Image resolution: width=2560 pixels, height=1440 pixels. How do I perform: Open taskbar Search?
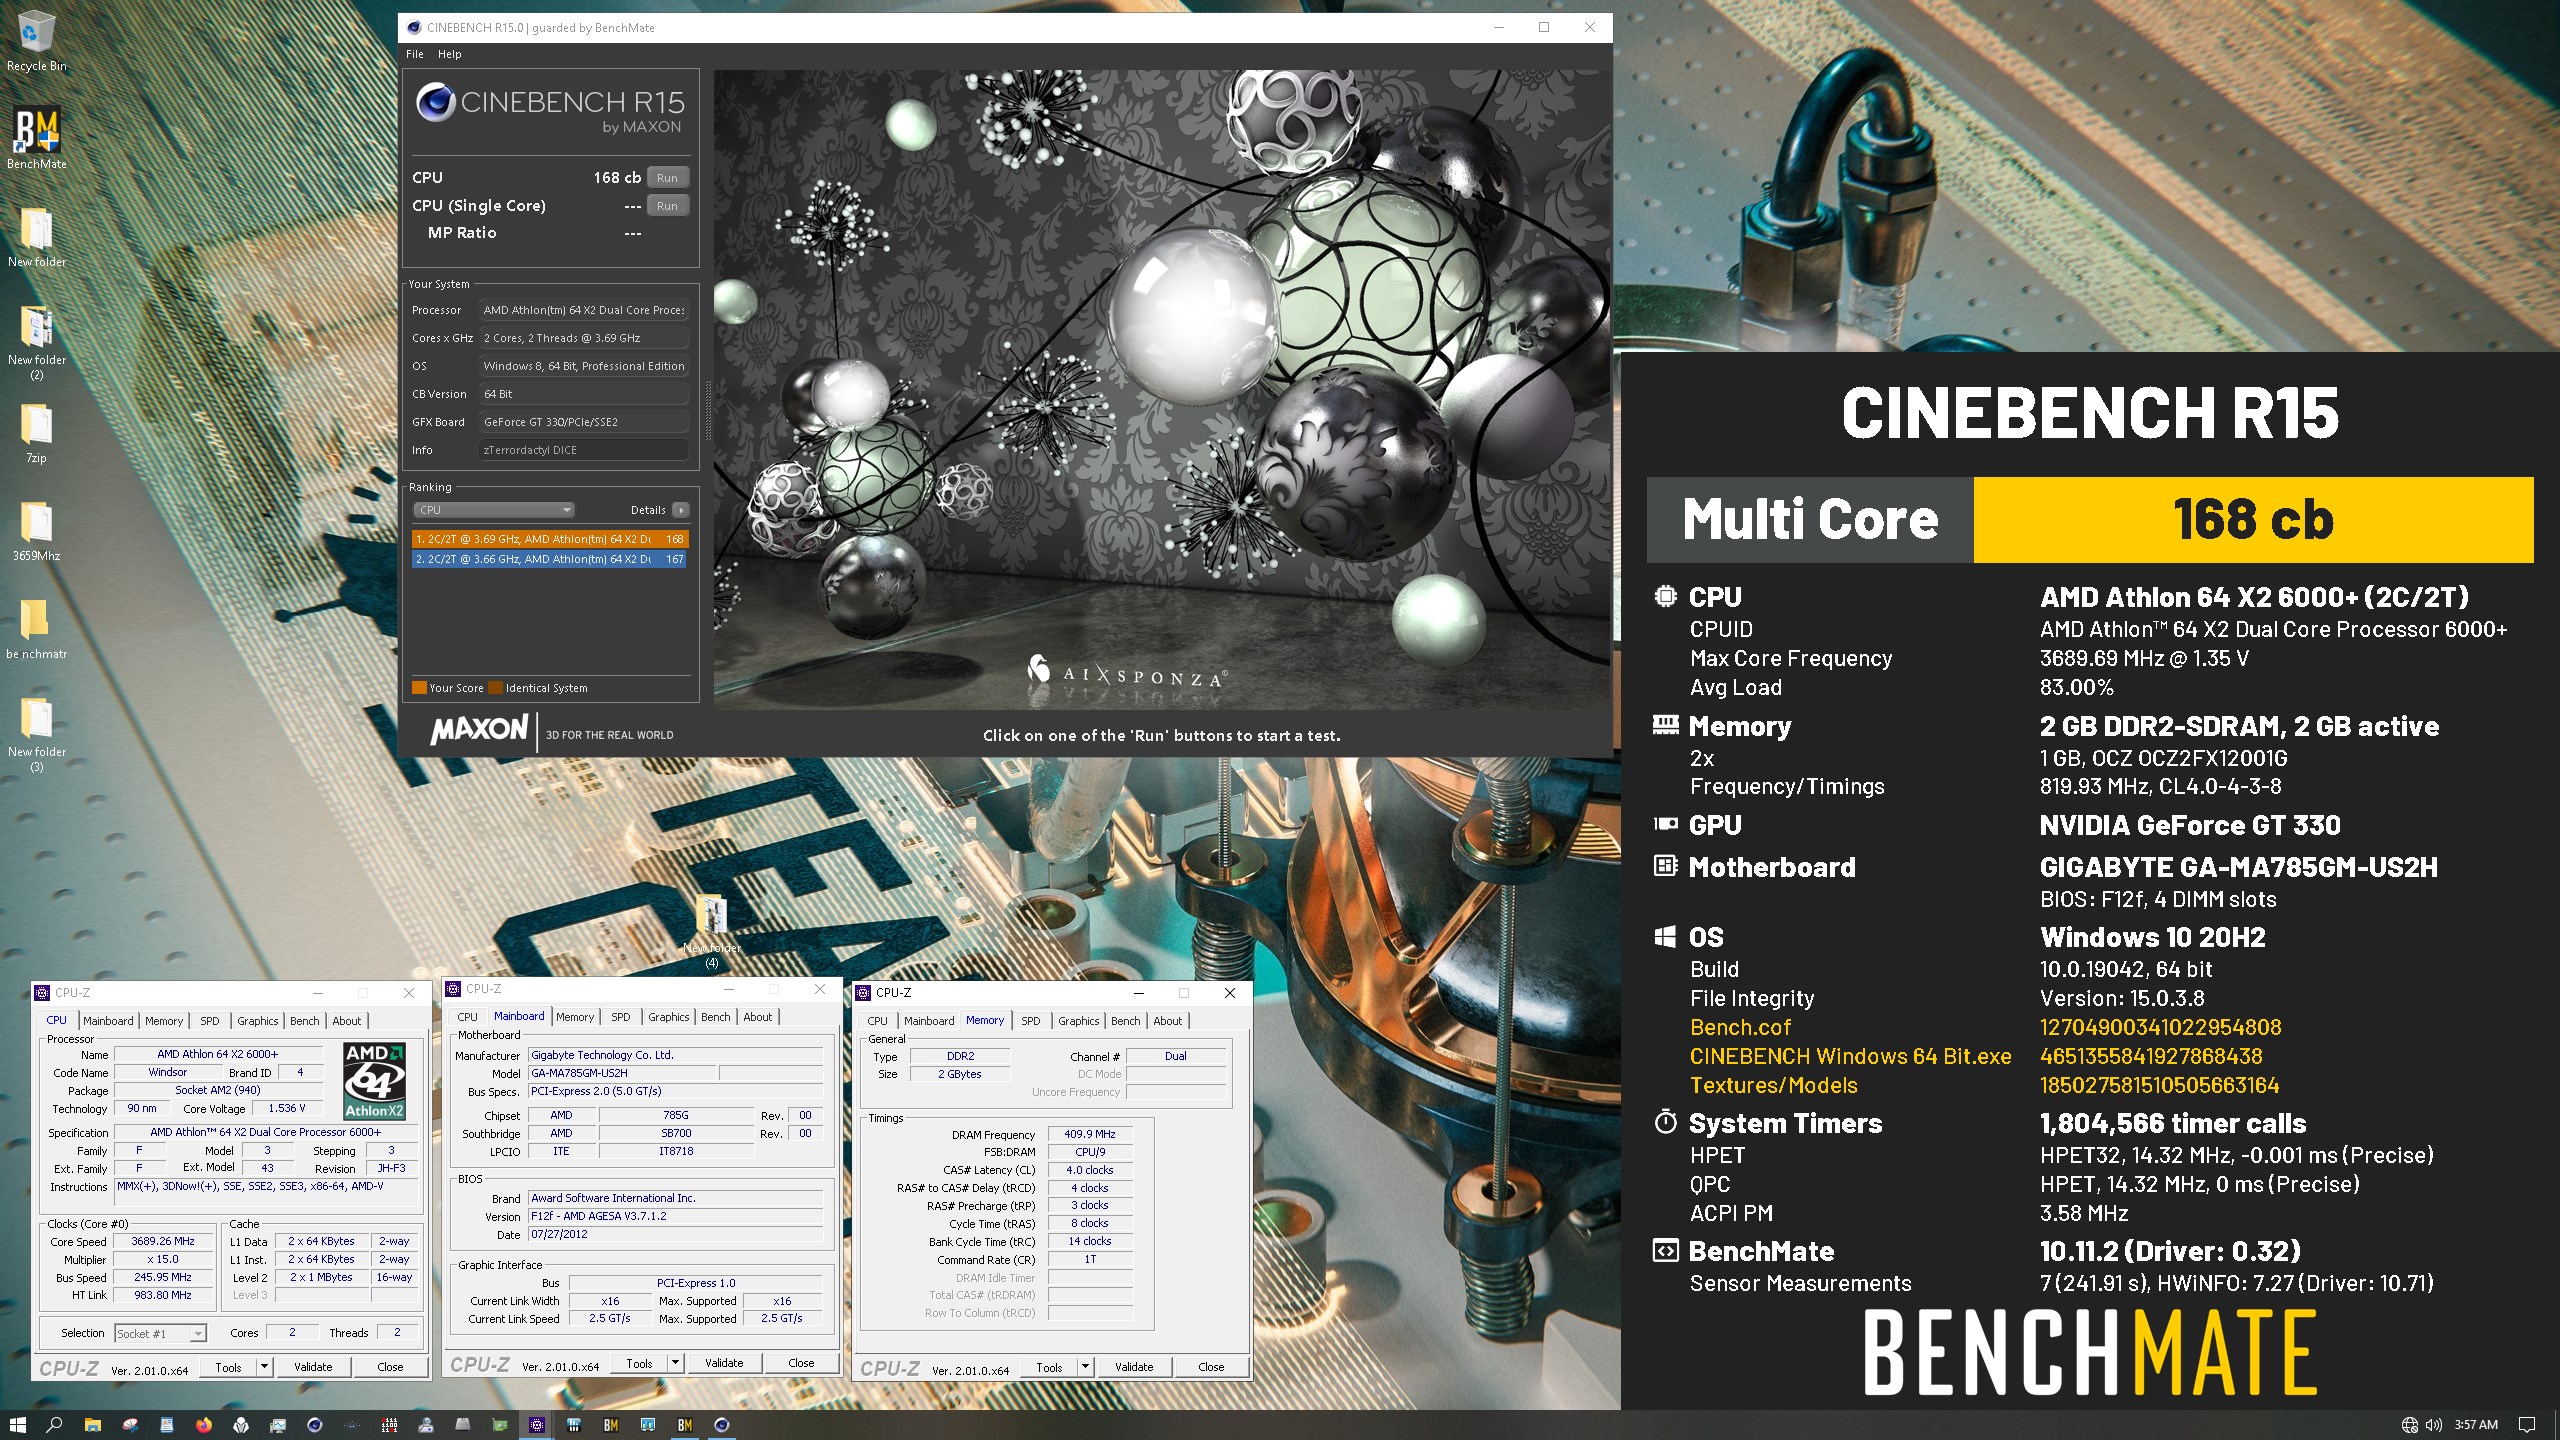tap(55, 1424)
